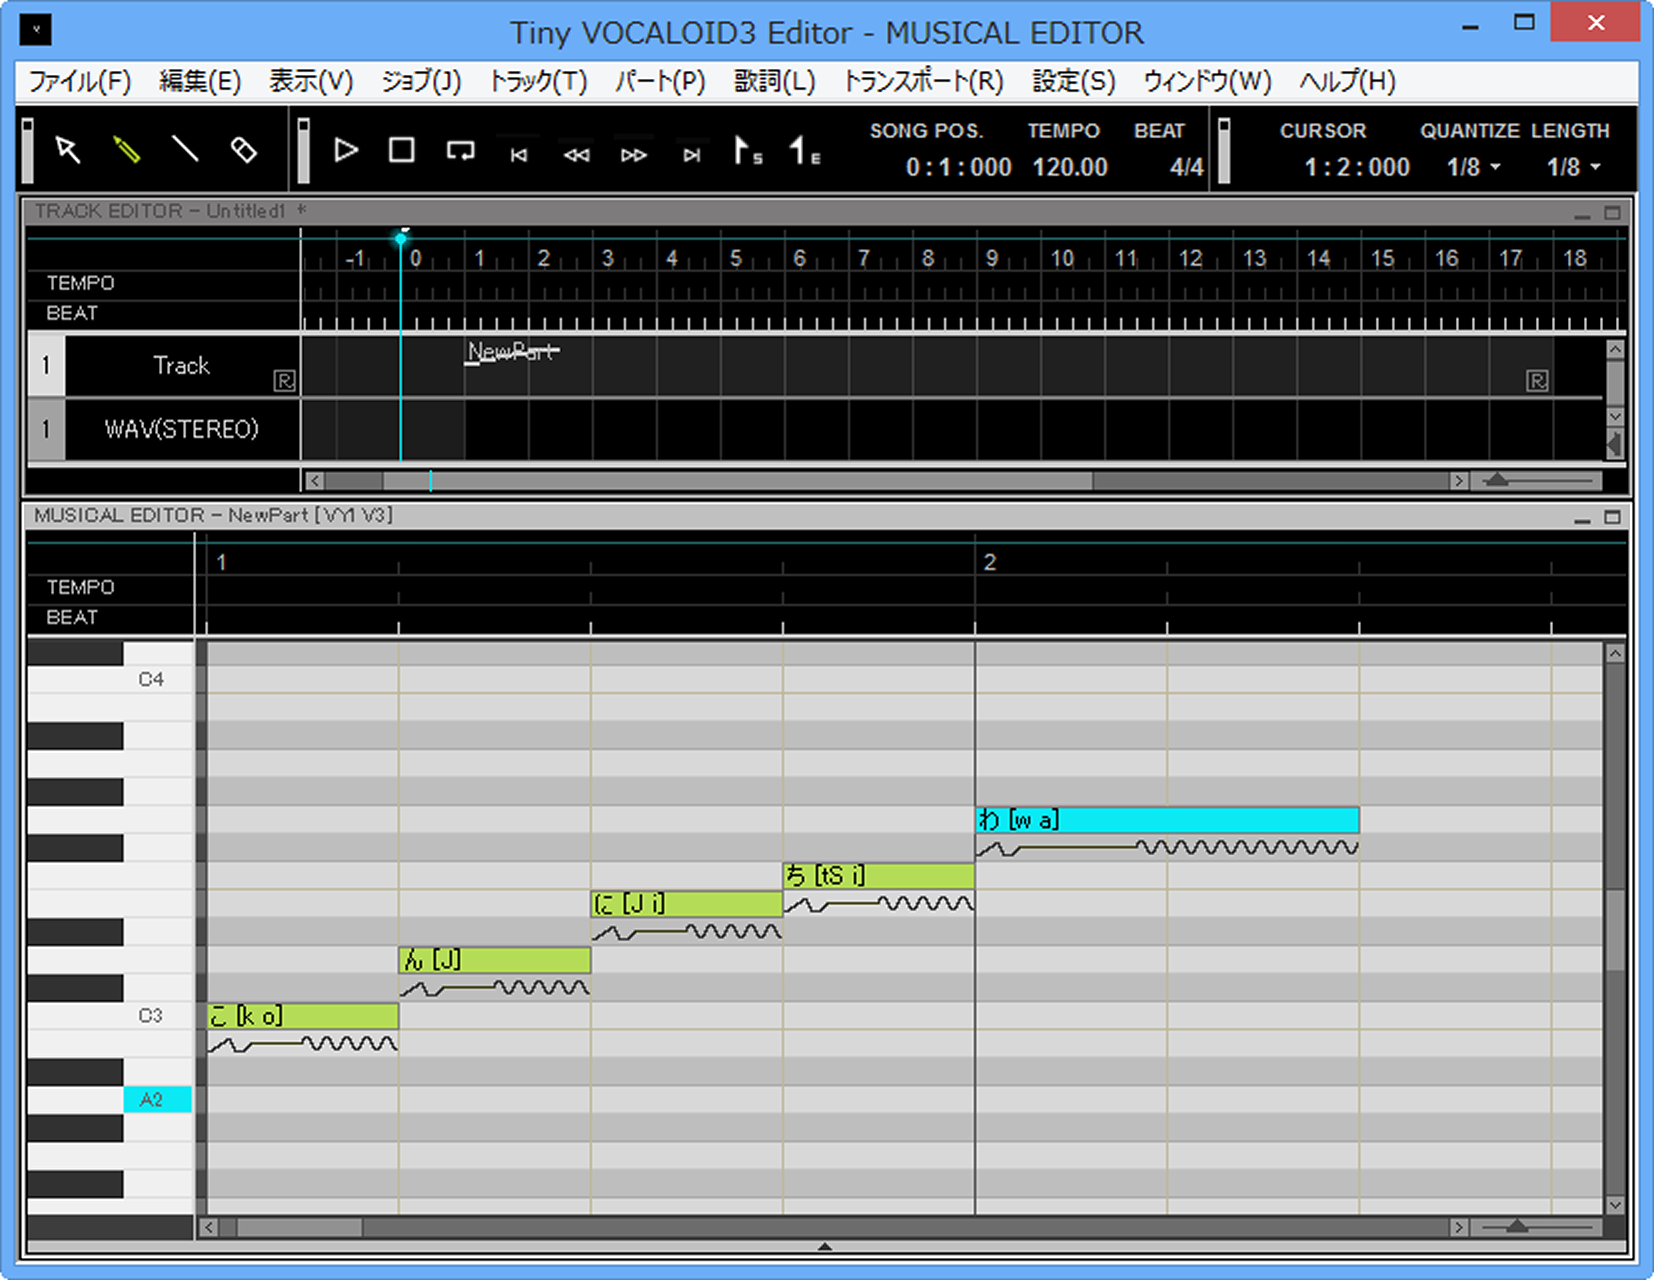Click measure 2 in Musical Editor ruler

point(989,562)
